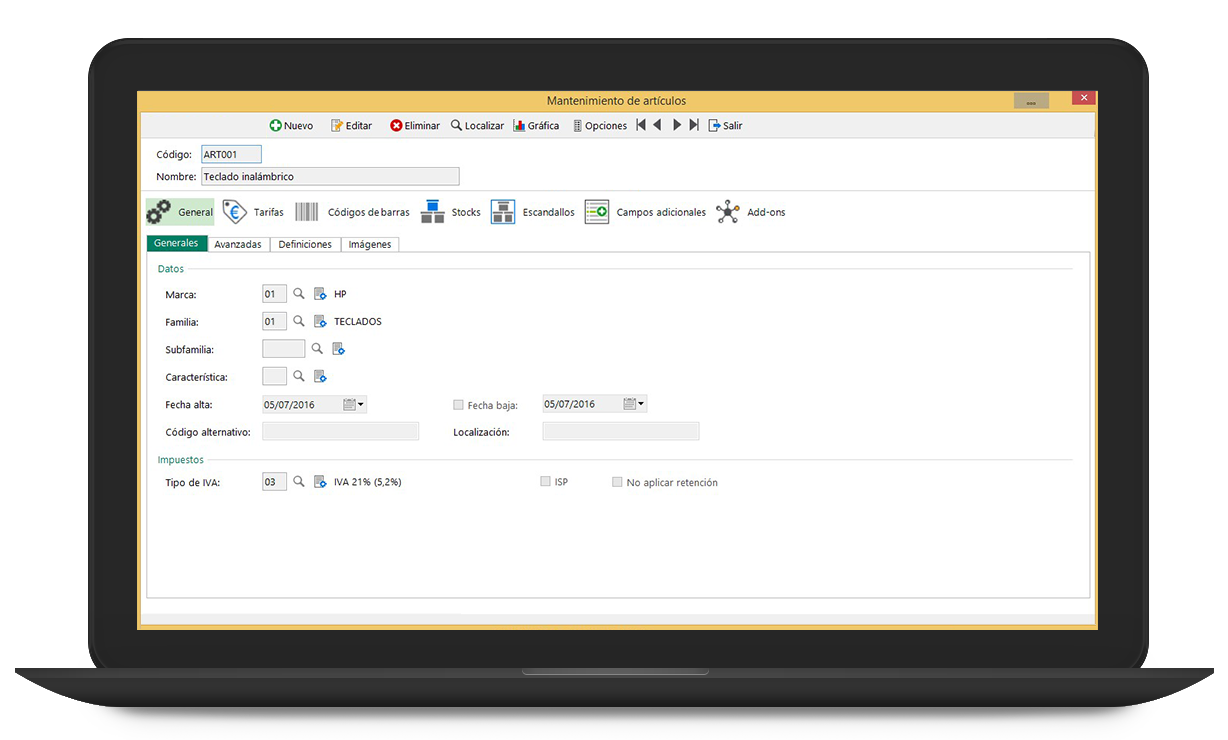Screen dimensions: 1228x740
Task: Expand the Fecha baja date dropdown
Action: coord(641,405)
